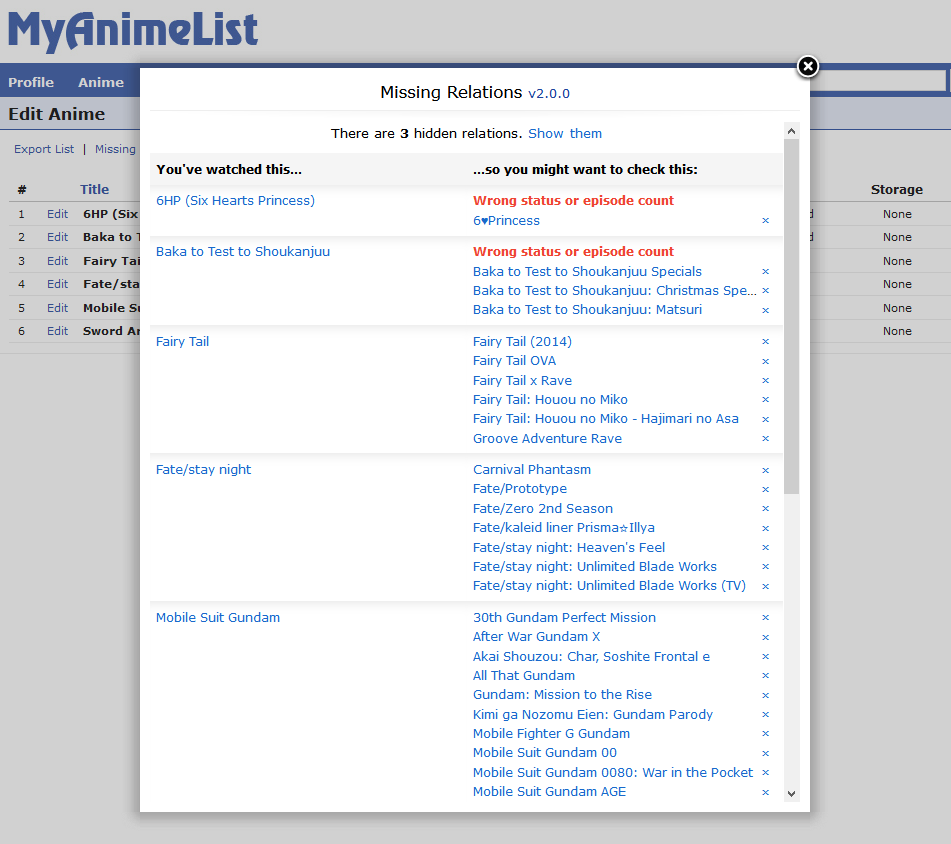The image size is (951, 844).
Task: Open the Missing Relations version v2.0.0 link
Action: point(549,93)
